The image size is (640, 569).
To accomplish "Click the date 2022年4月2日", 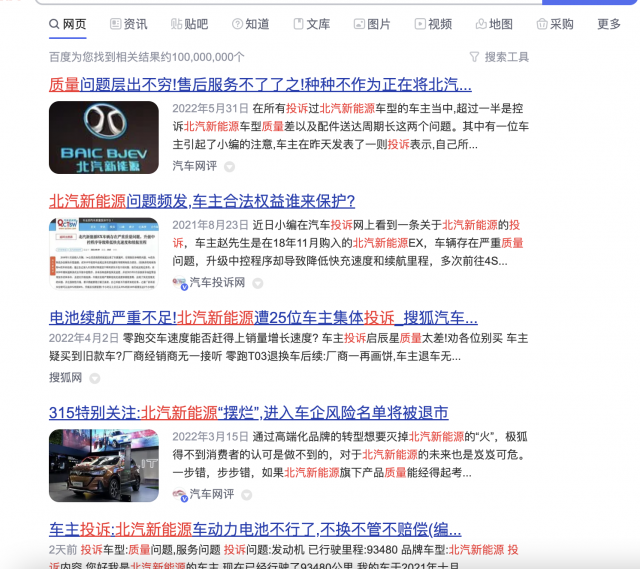I will (84, 338).
